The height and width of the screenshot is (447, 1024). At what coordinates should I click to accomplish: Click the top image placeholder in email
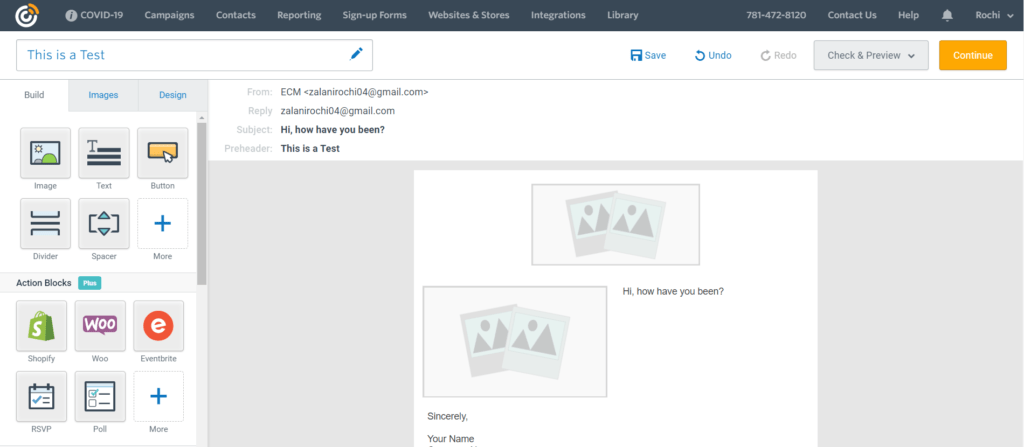pos(615,224)
